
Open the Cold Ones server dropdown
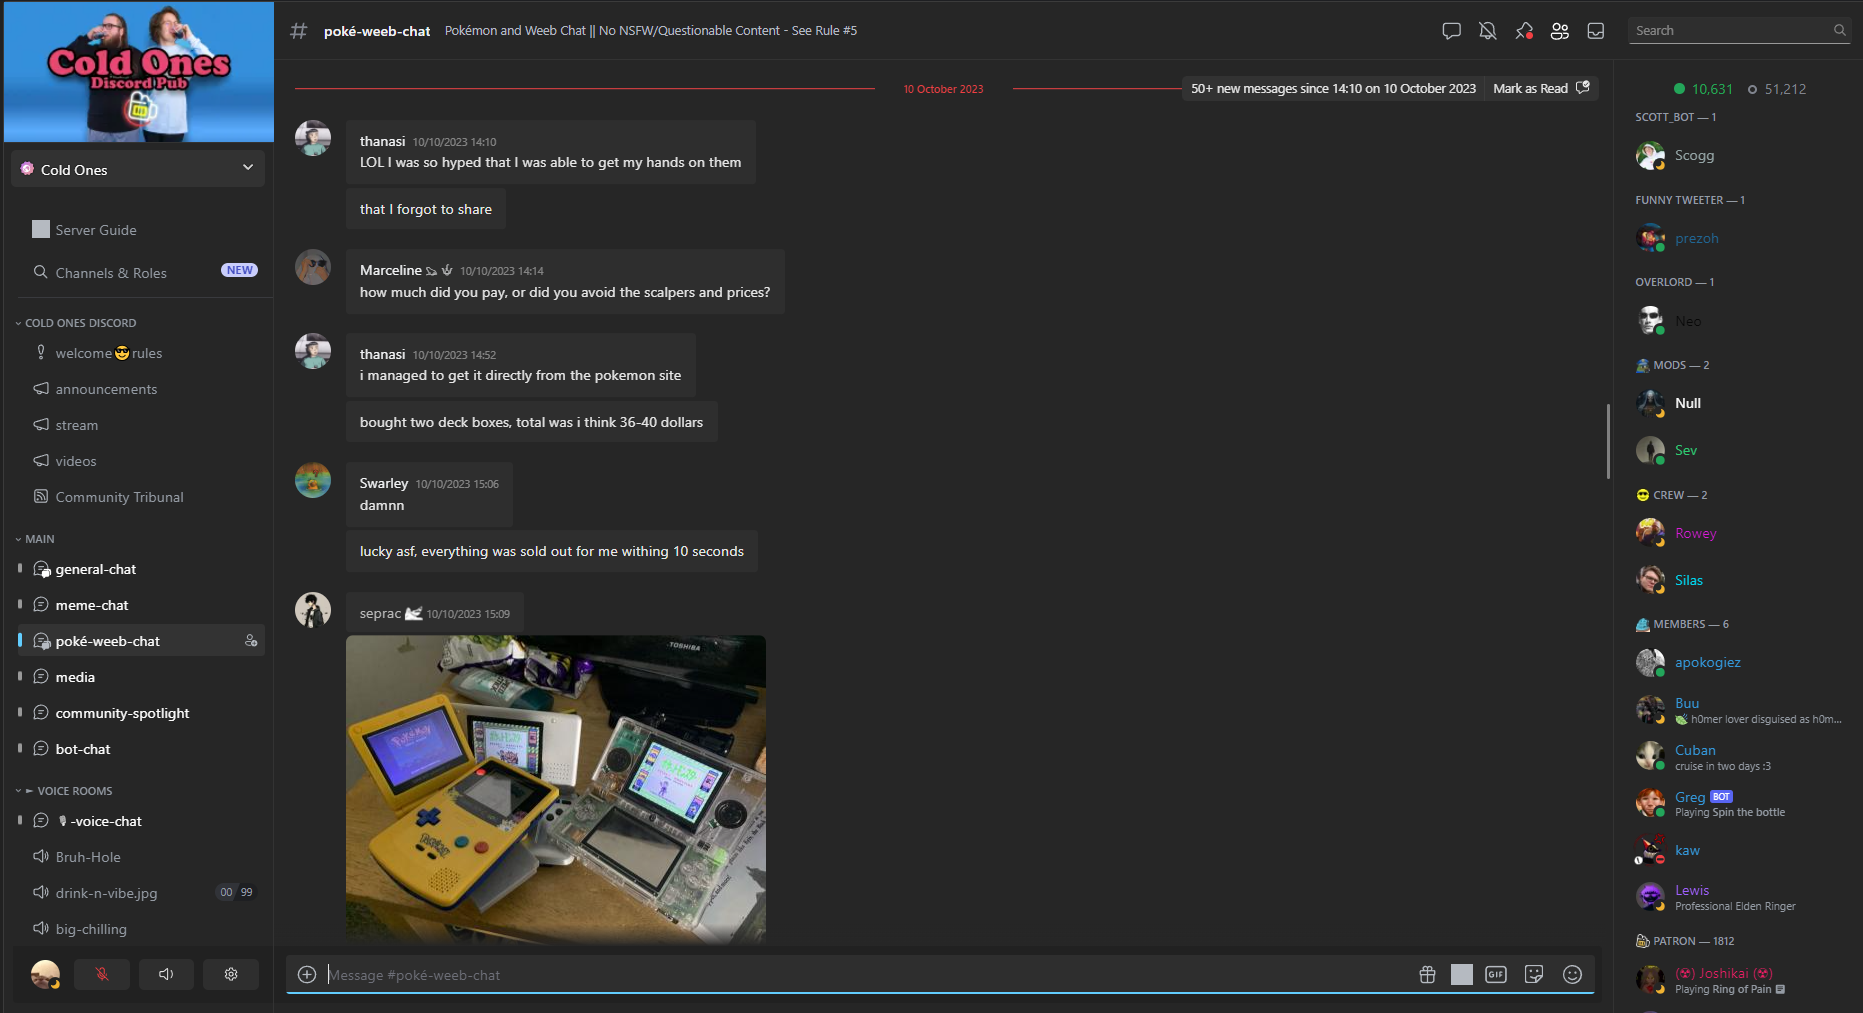pos(138,169)
